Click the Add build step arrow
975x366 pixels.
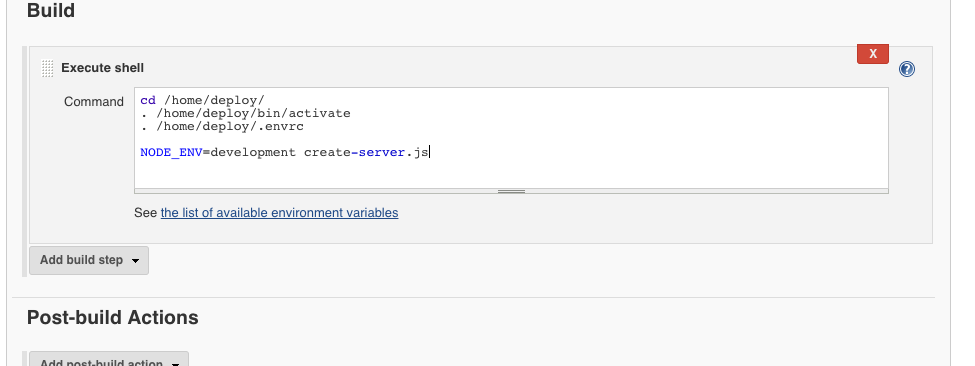click(x=136, y=261)
